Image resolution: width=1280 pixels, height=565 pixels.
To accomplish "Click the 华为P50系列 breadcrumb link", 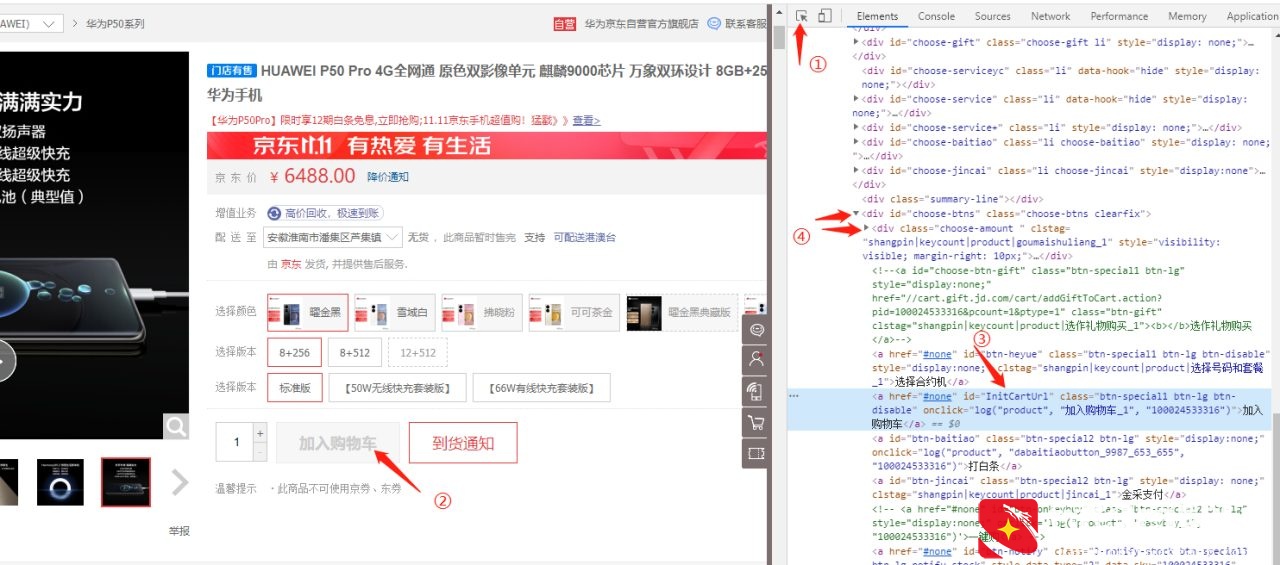I will [x=115, y=23].
